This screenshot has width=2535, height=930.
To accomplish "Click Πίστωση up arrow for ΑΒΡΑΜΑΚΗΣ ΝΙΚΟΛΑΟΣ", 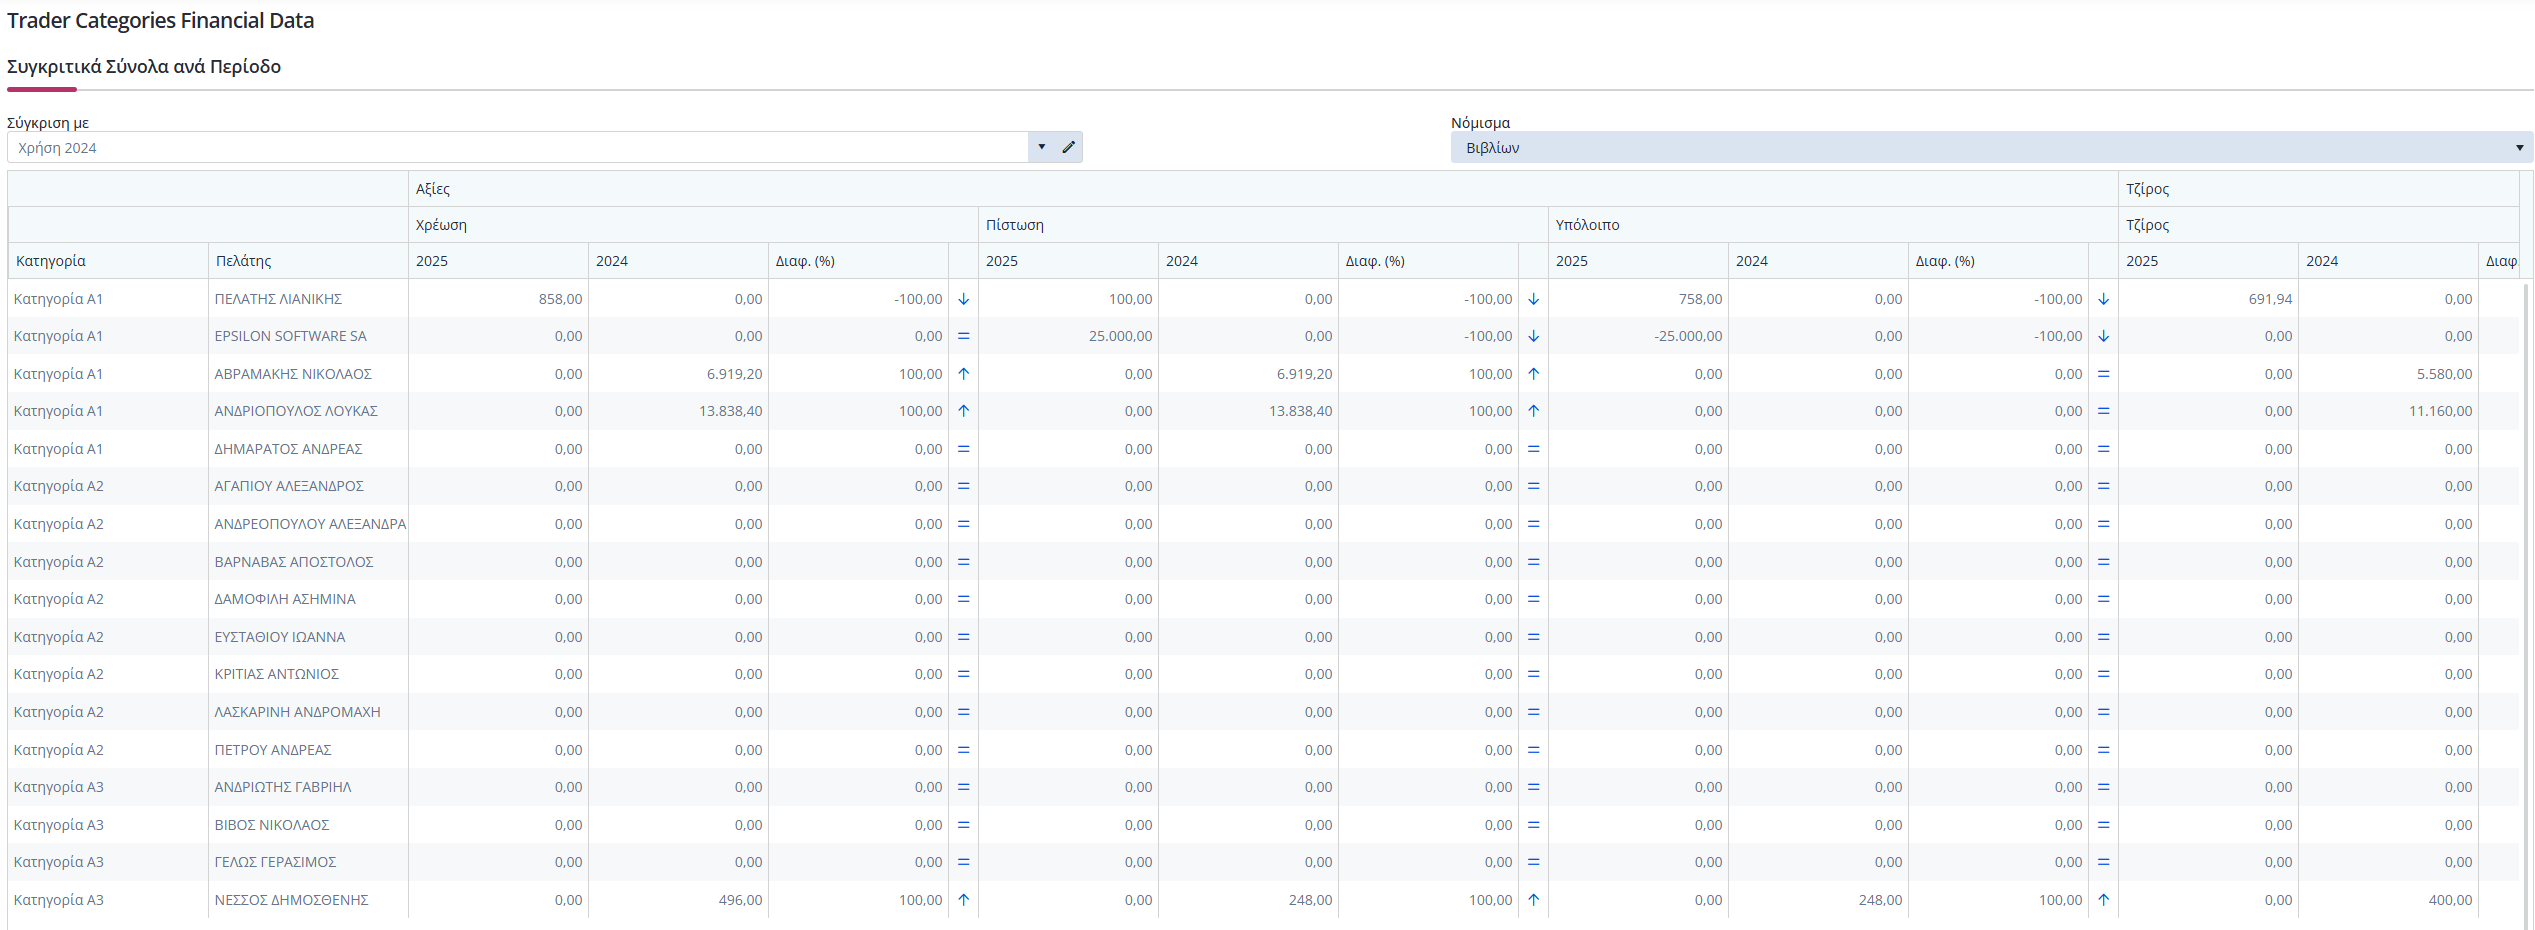I will 1534,374.
